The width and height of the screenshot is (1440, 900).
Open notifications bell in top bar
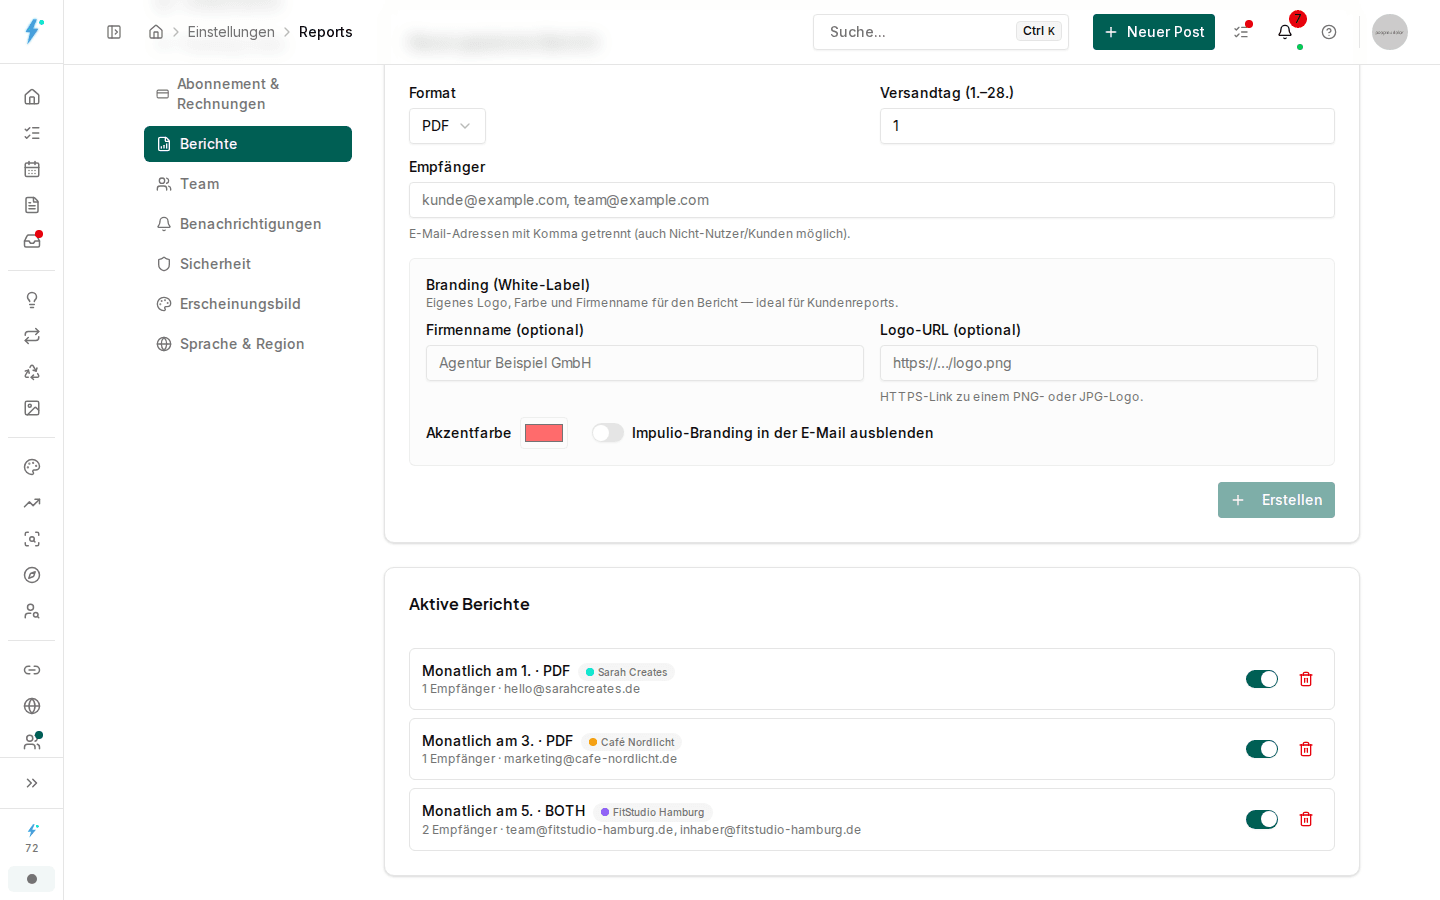pos(1285,32)
